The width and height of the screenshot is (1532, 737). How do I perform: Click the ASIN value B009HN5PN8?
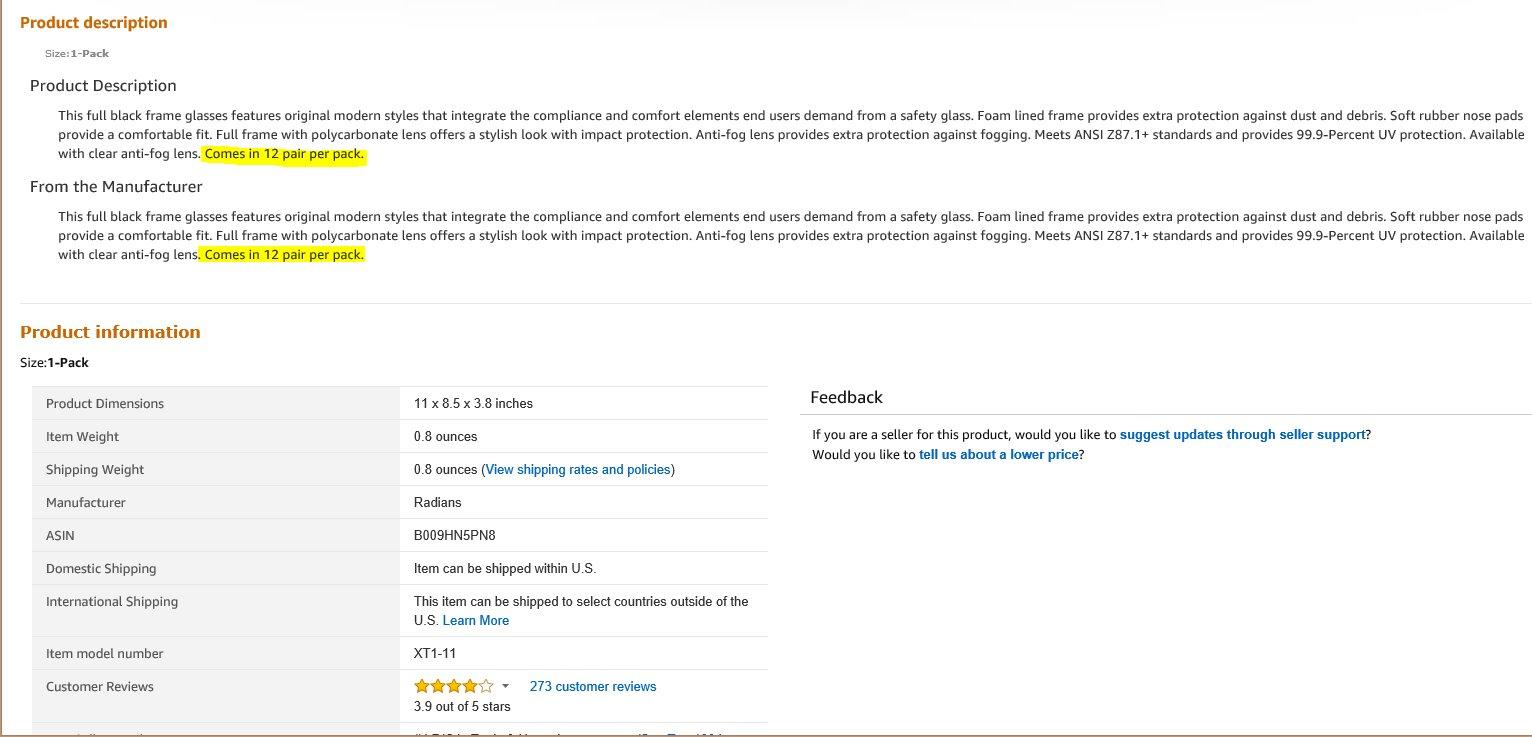455,535
